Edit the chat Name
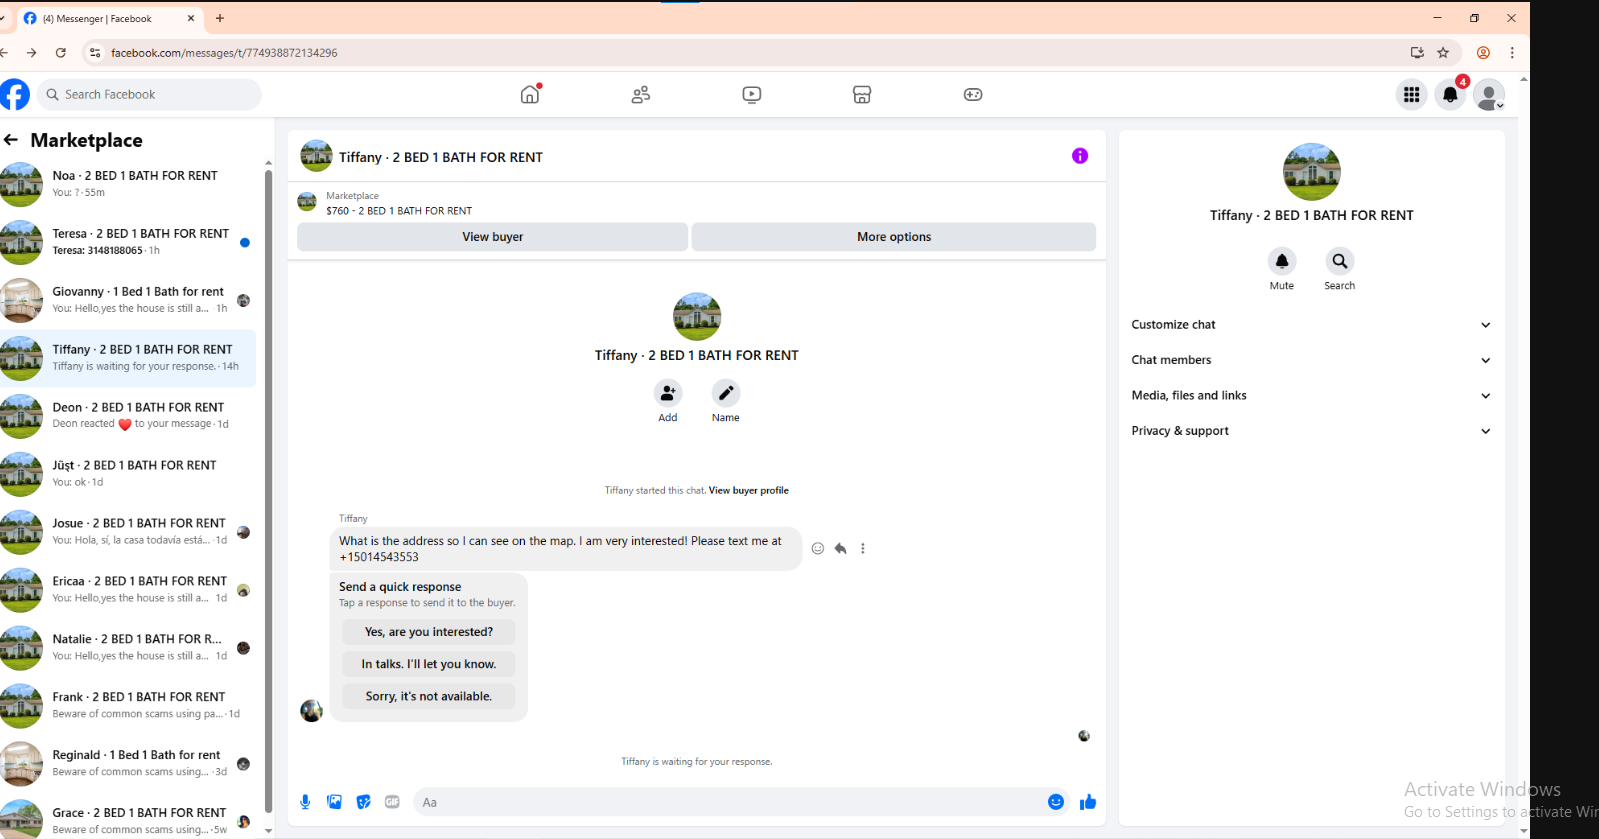This screenshot has width=1599, height=839. pyautogui.click(x=726, y=393)
